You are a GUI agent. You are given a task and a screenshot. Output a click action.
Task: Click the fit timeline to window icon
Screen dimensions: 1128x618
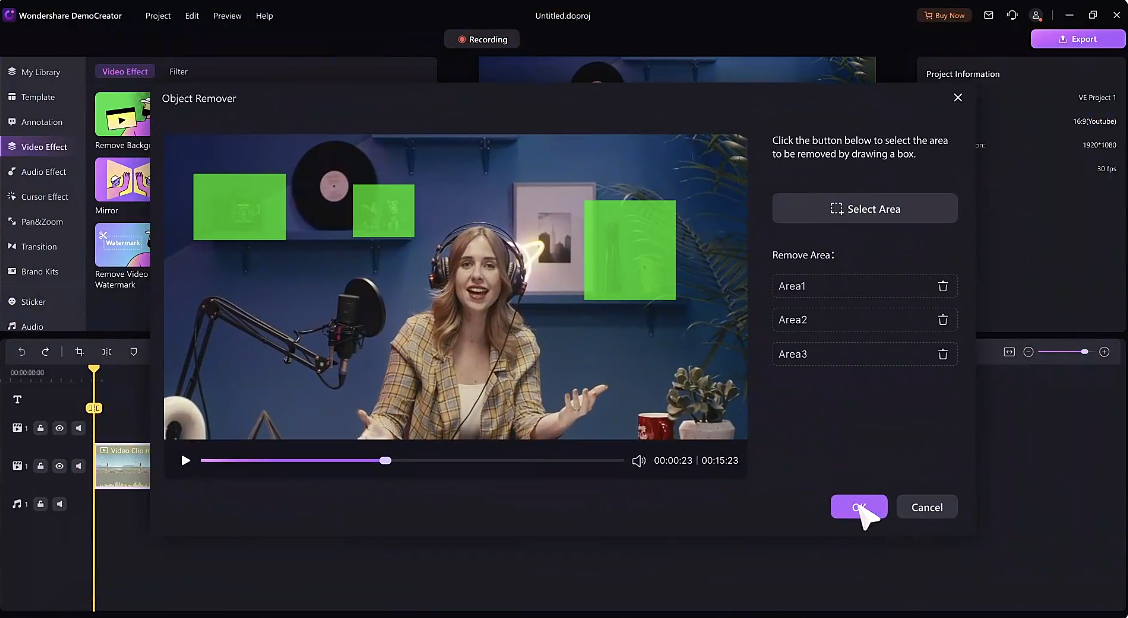tap(1009, 352)
